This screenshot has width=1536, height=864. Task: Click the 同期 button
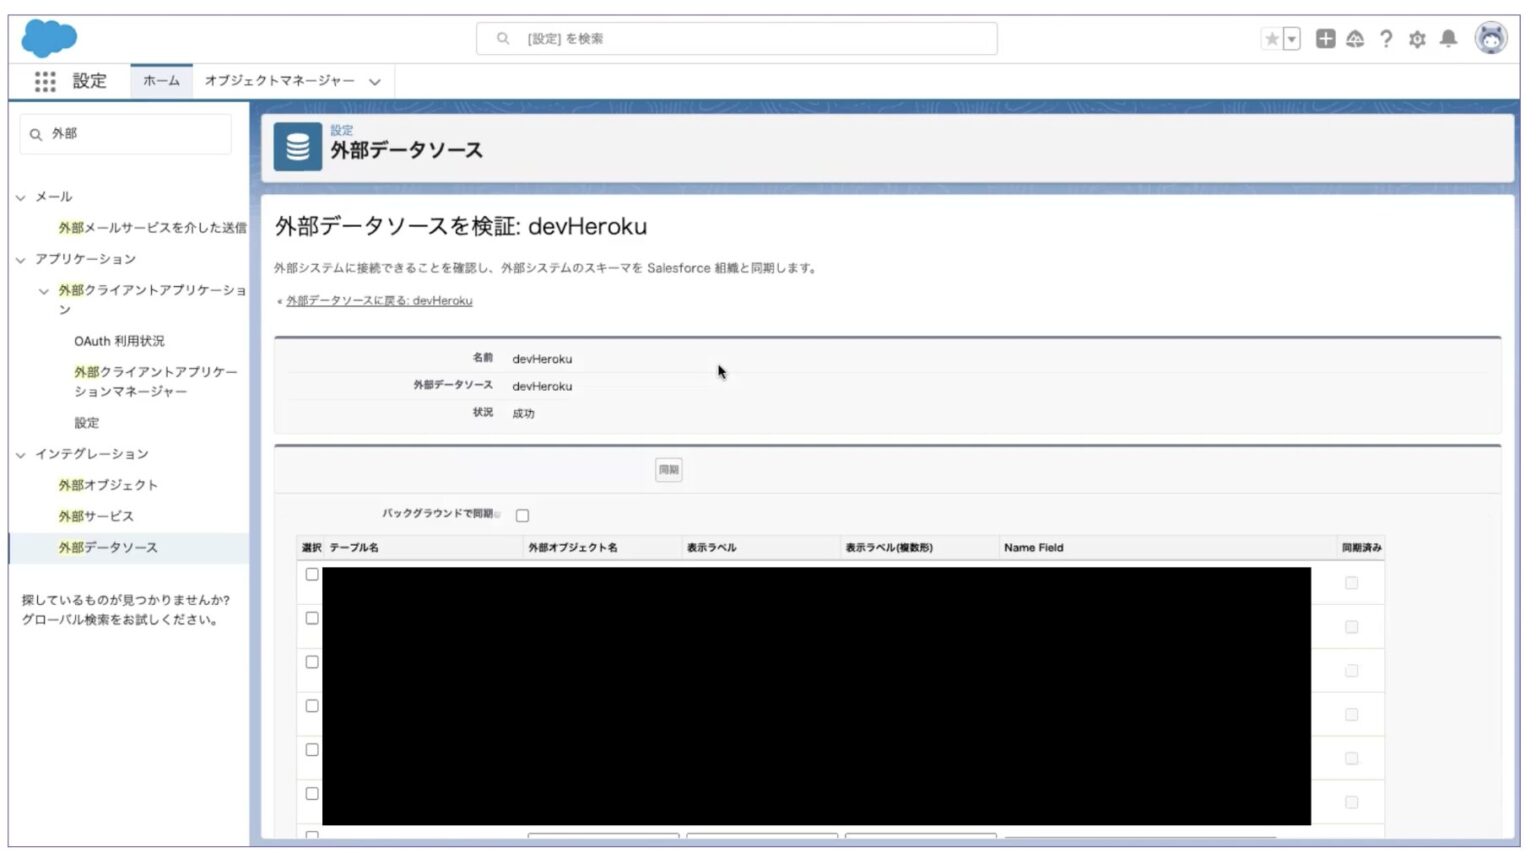667,469
